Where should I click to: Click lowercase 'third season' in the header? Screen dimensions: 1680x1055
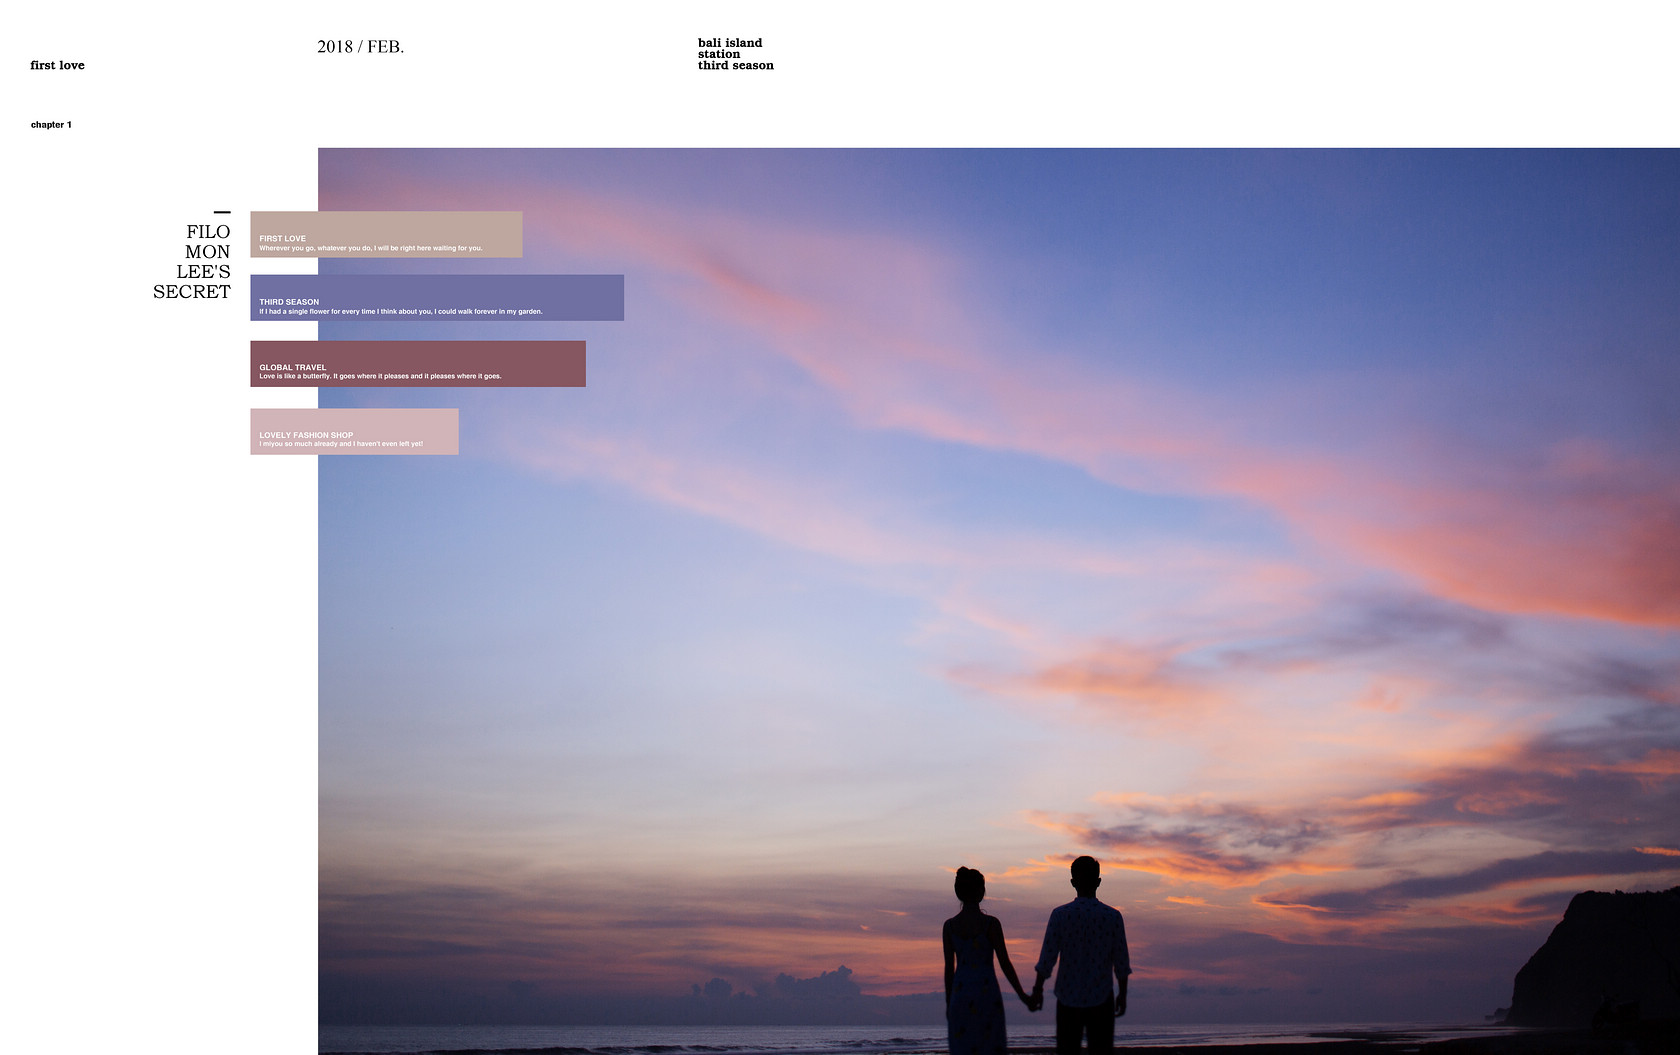coord(735,66)
